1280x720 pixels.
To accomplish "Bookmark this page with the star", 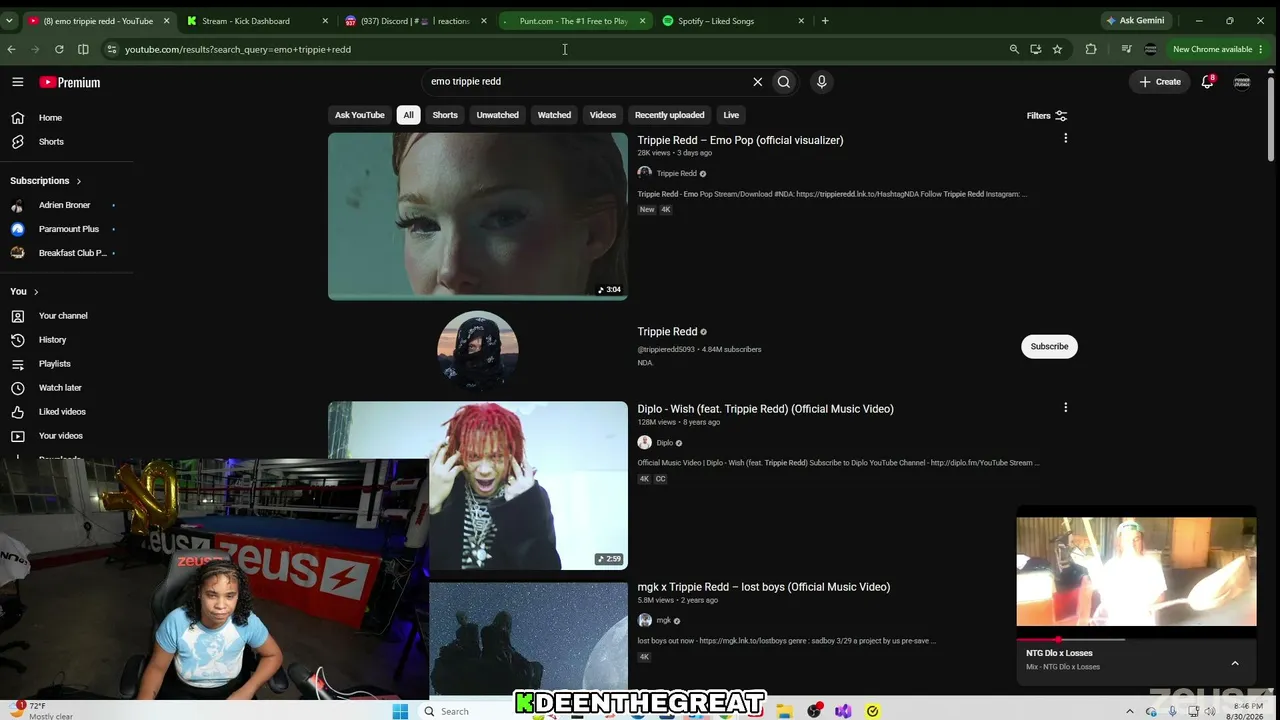I will 1057,49.
